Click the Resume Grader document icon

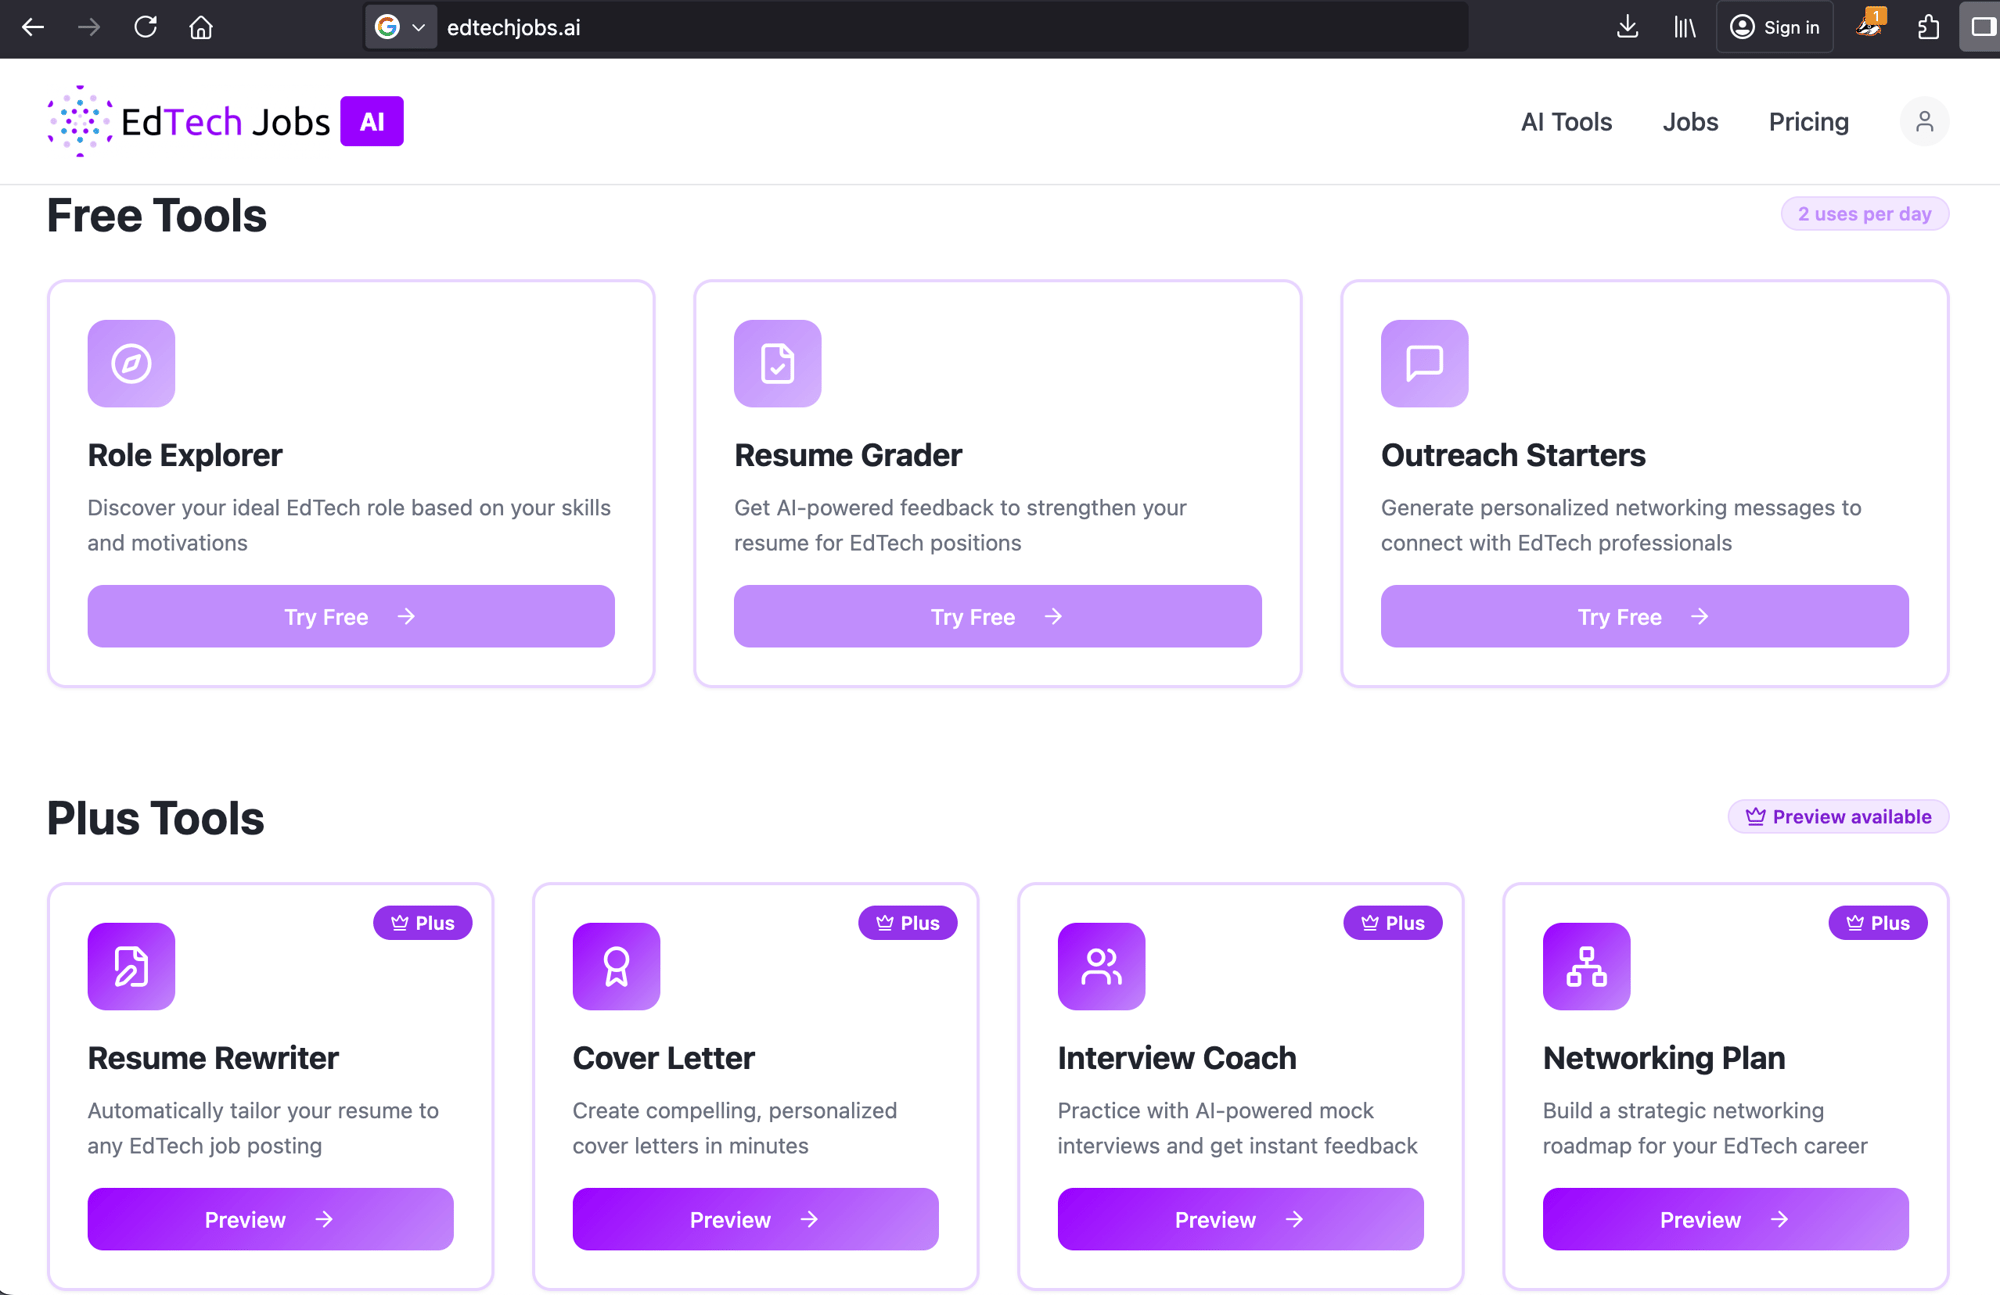[x=777, y=363]
